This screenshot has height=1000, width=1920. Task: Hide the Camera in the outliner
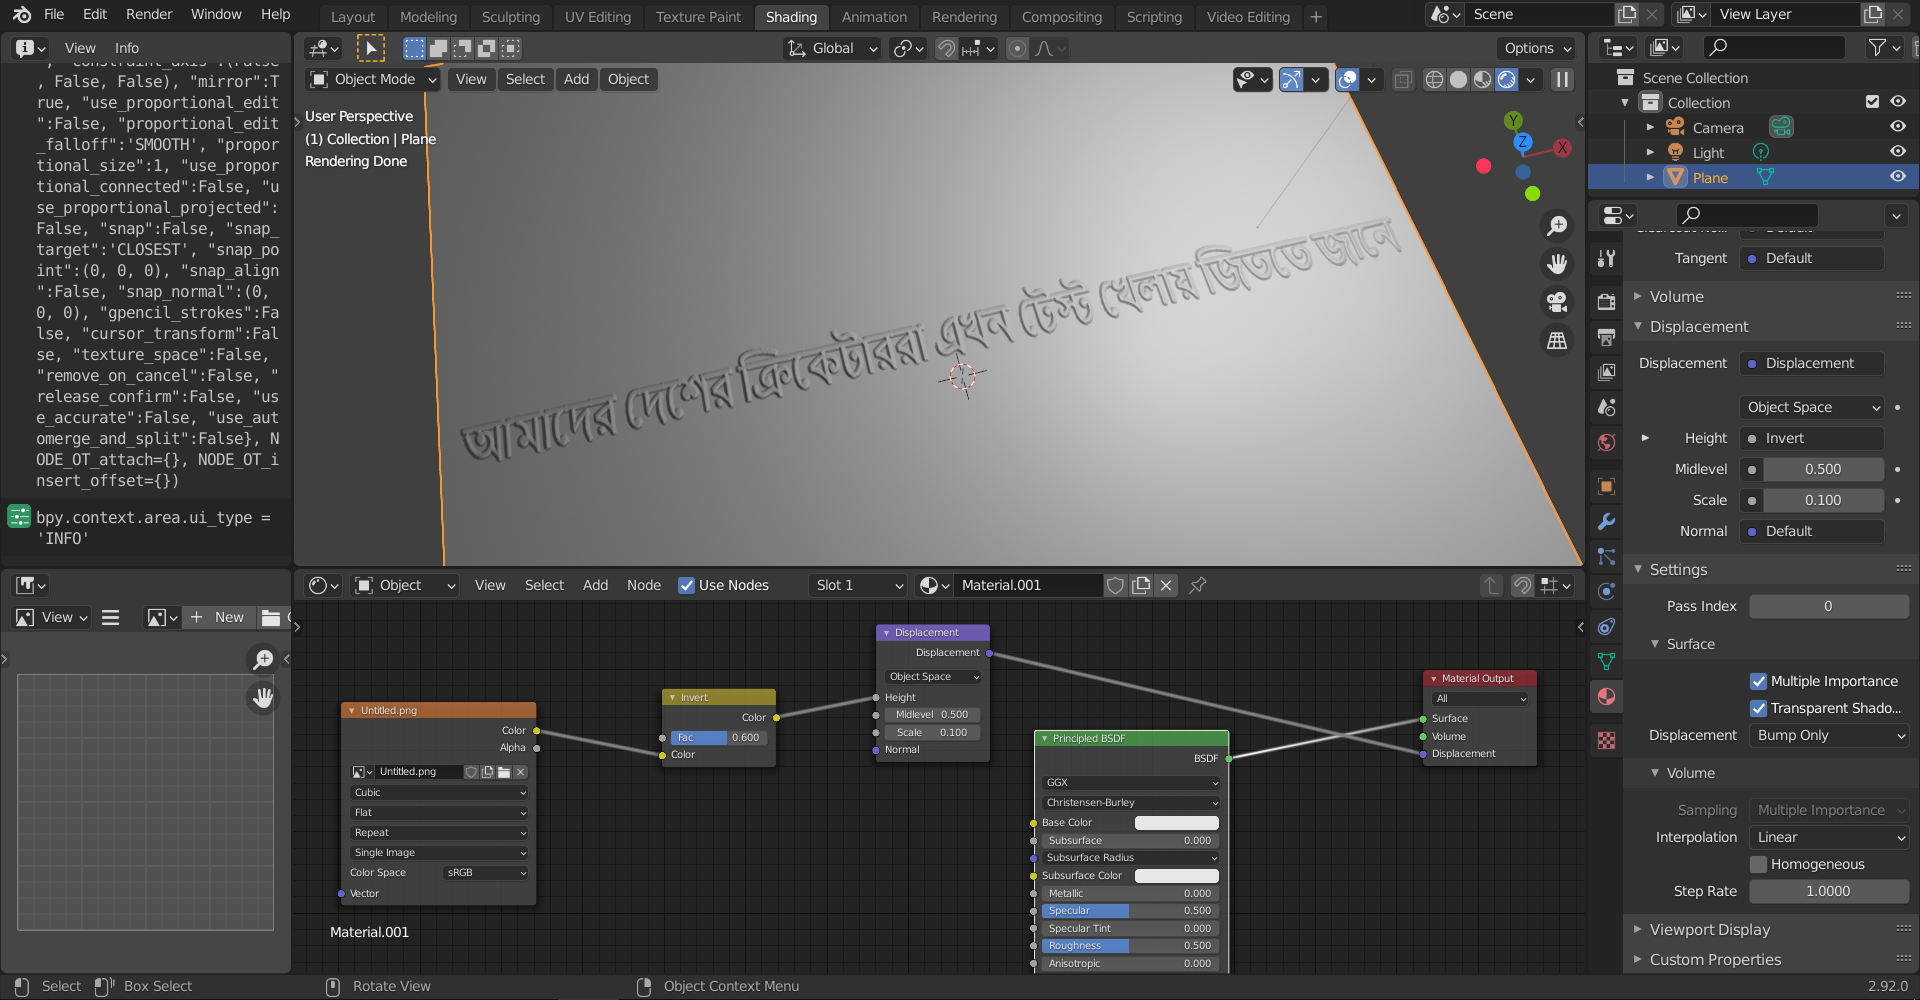[x=1897, y=127]
